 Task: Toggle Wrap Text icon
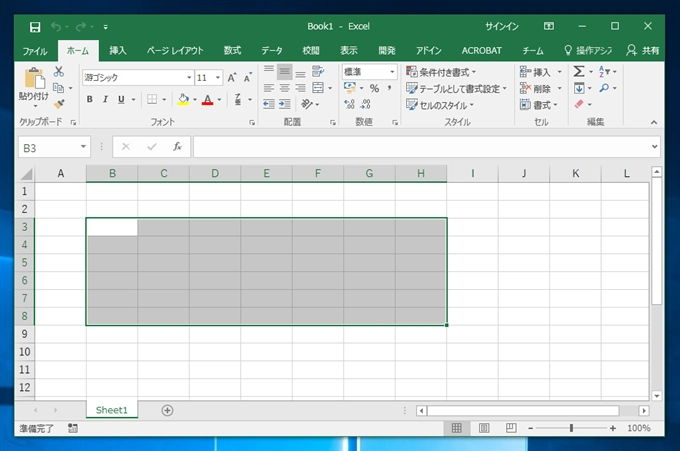[318, 72]
